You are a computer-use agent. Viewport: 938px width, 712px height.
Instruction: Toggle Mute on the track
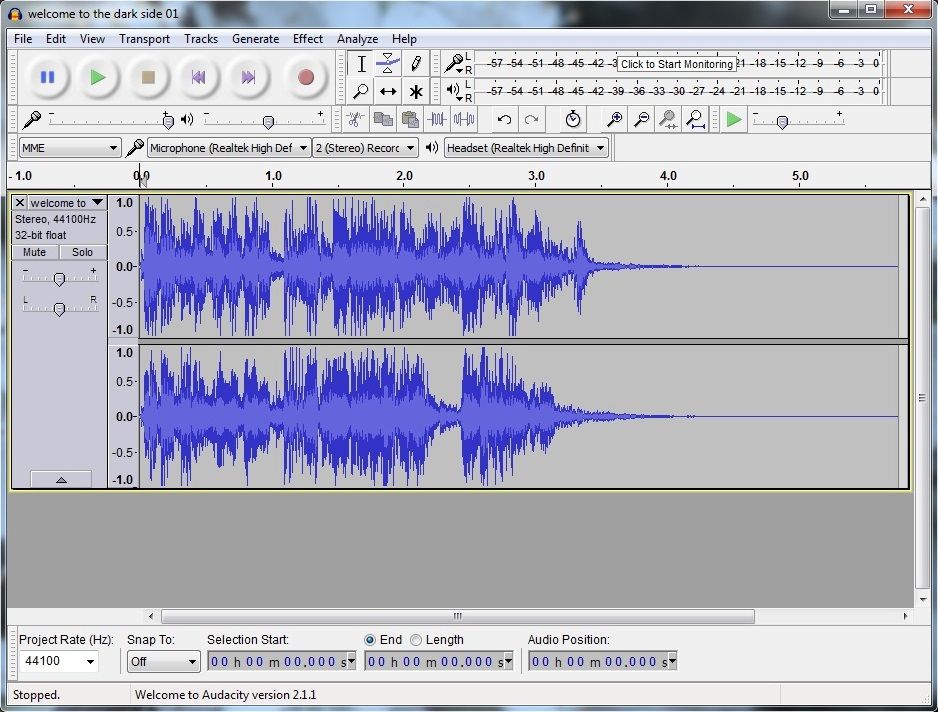35,252
